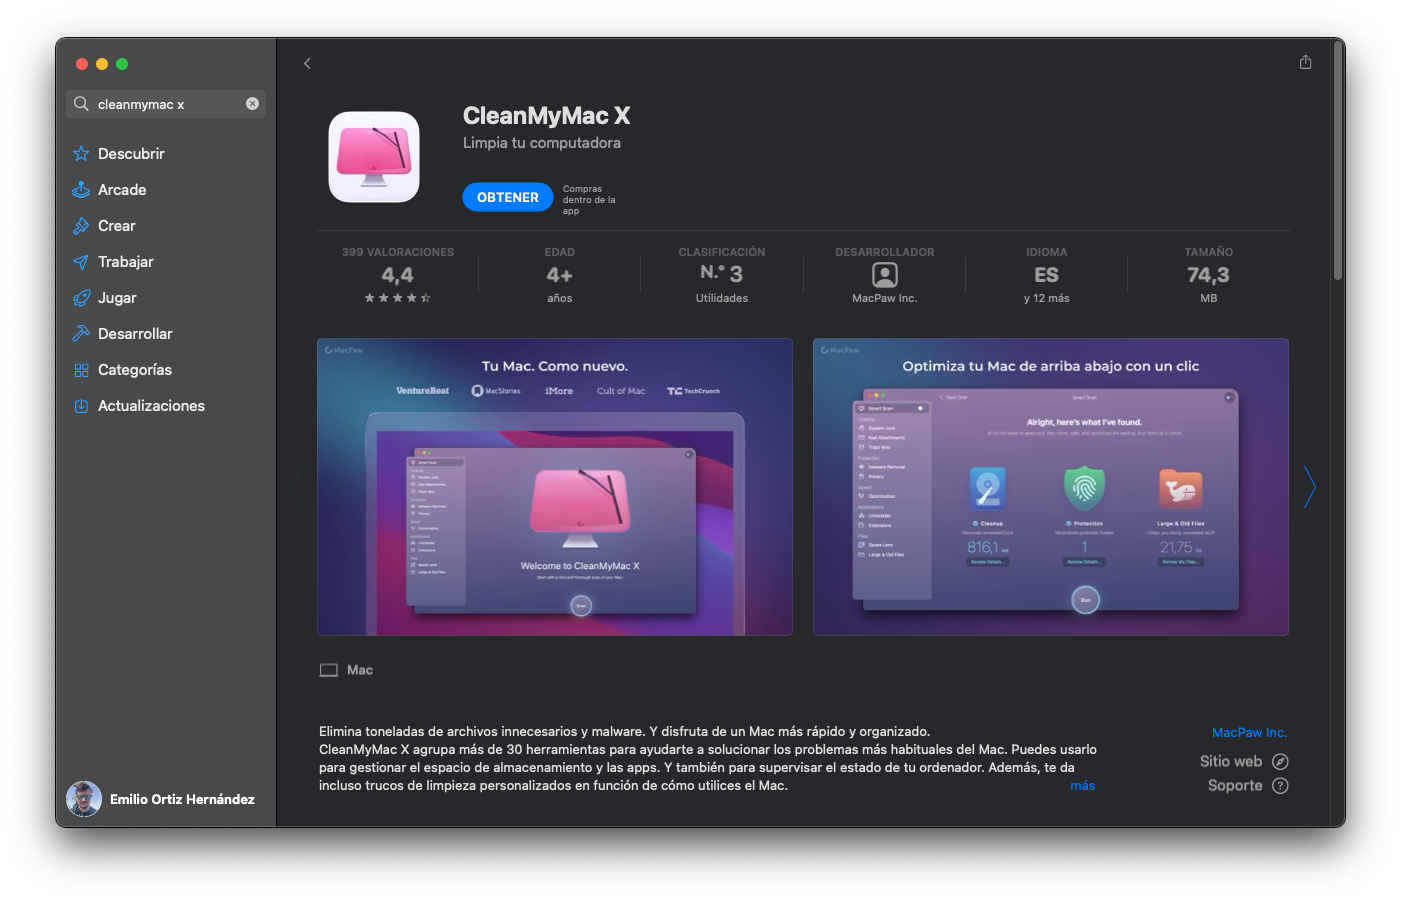View 399 valoraciones rating section
The height and width of the screenshot is (901, 1401).
coord(398,275)
